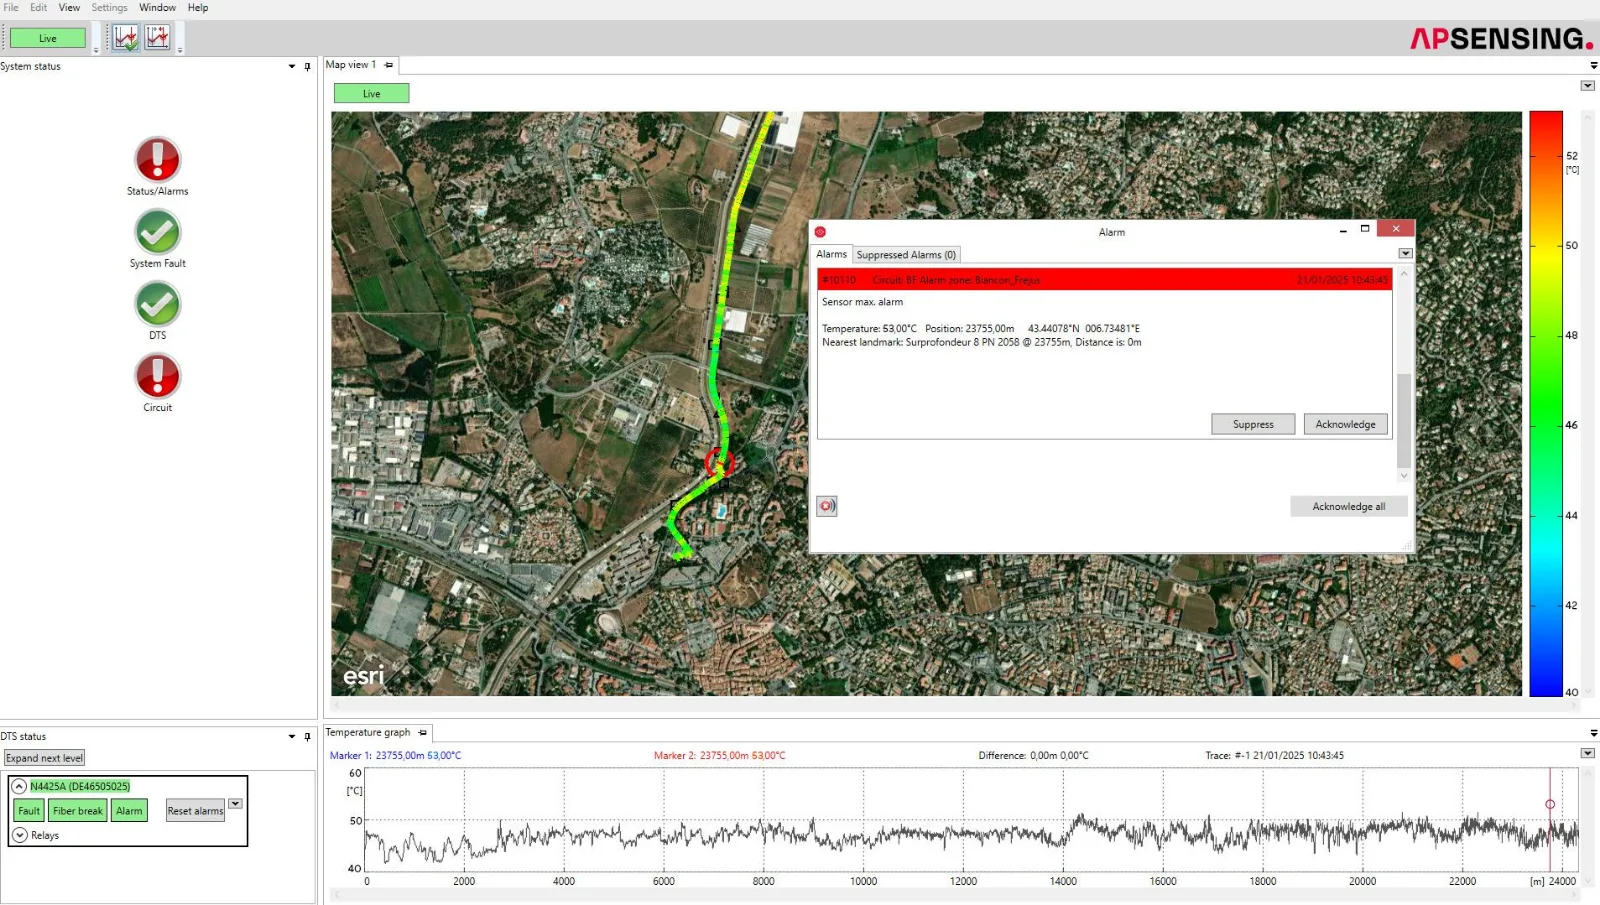Click the red marker handle on temperature graph
Viewport: 1600px width, 905px height.
[x=1550, y=804]
